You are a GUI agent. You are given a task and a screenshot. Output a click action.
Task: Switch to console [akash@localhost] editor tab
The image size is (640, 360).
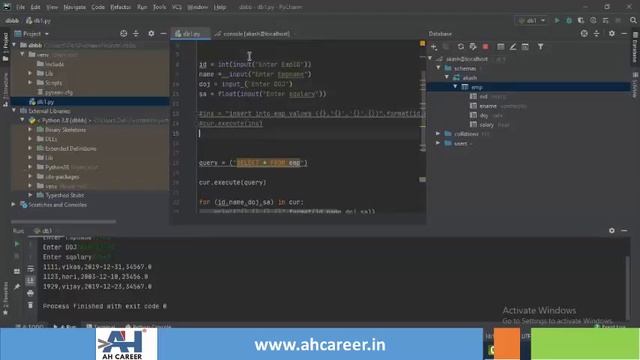coord(252,34)
